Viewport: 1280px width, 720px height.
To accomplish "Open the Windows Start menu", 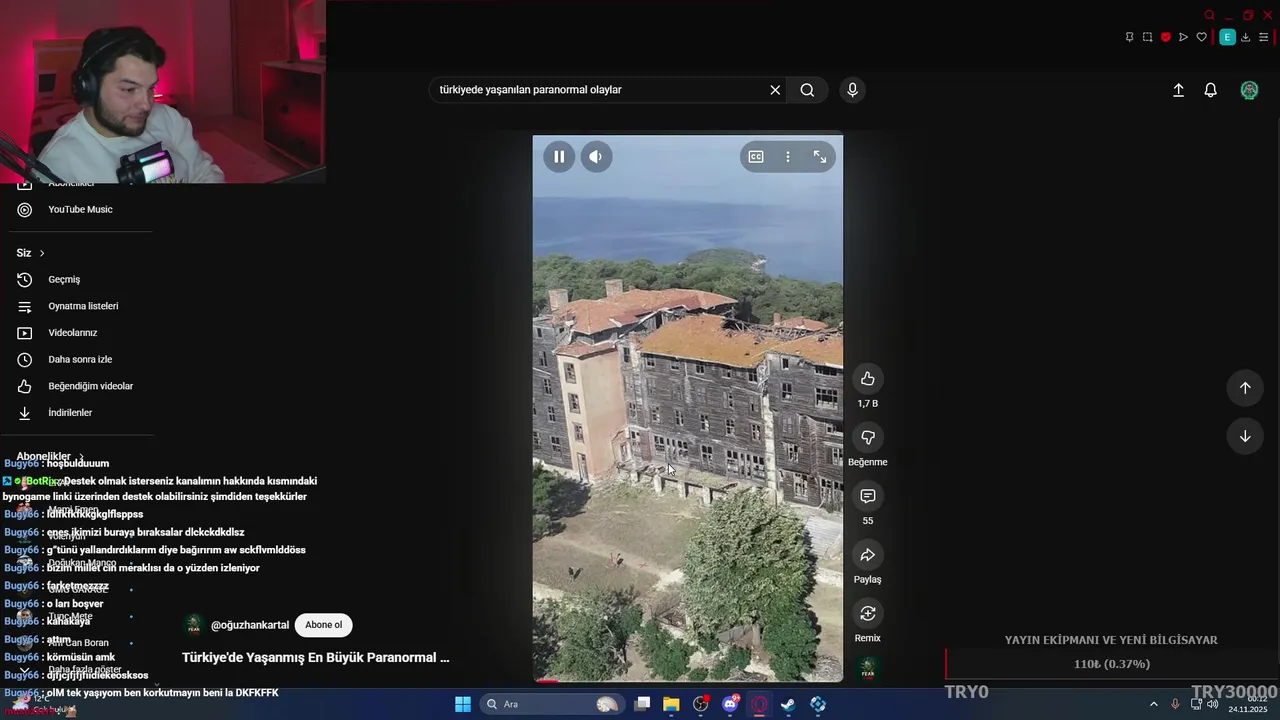I will pyautogui.click(x=463, y=704).
